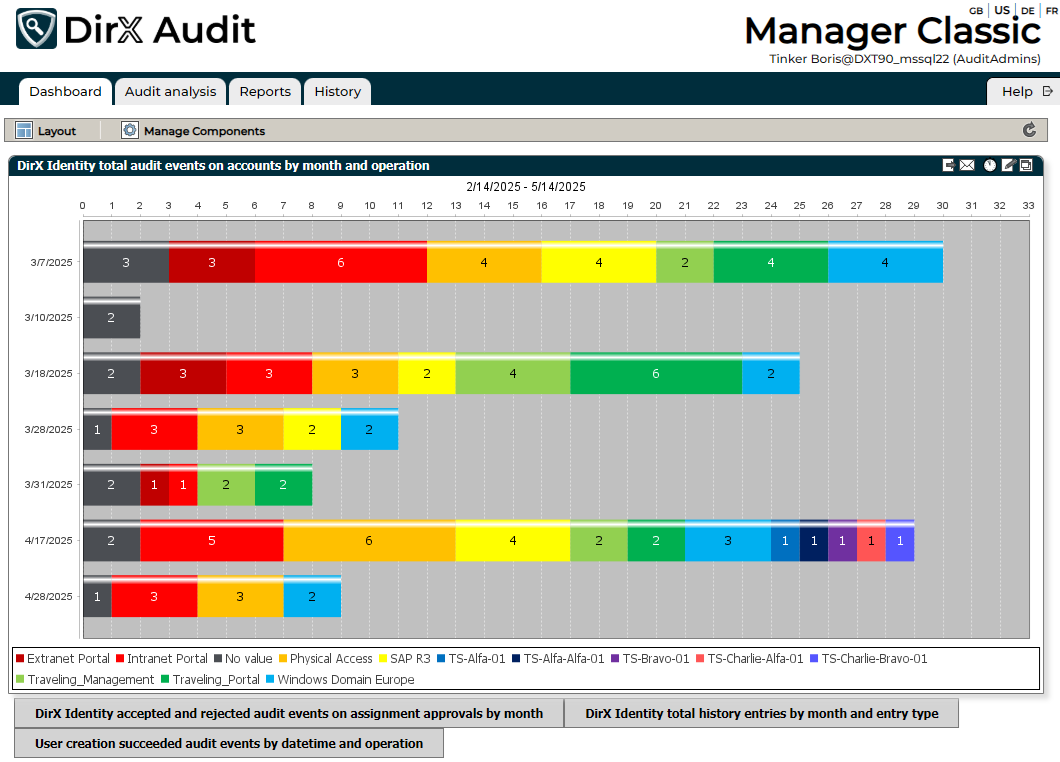This screenshot has width=1060, height=762.
Task: Click the orange 6 bar segment for 4/17/2025
Action: pos(369,541)
